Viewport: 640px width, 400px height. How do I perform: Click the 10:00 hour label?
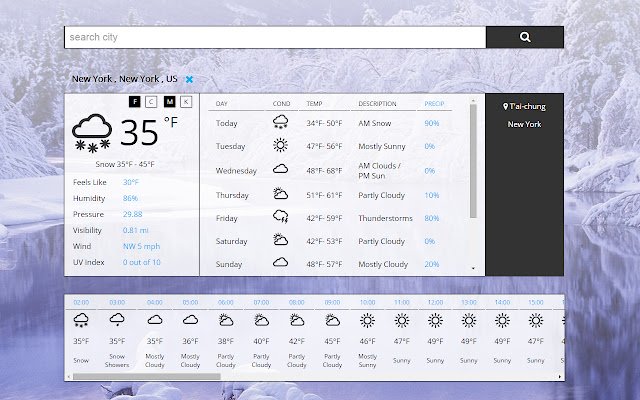point(367,302)
